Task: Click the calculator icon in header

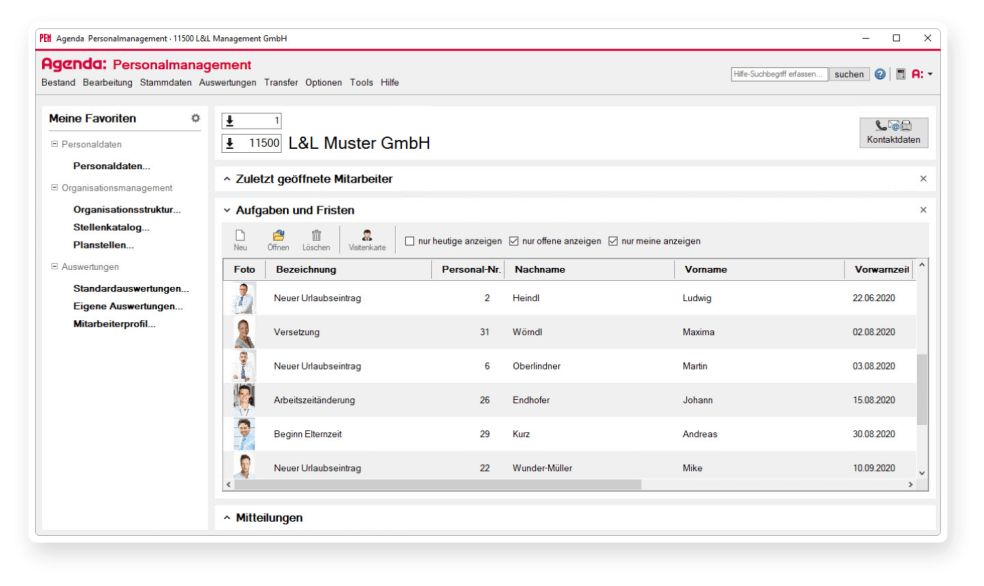Action: point(900,74)
